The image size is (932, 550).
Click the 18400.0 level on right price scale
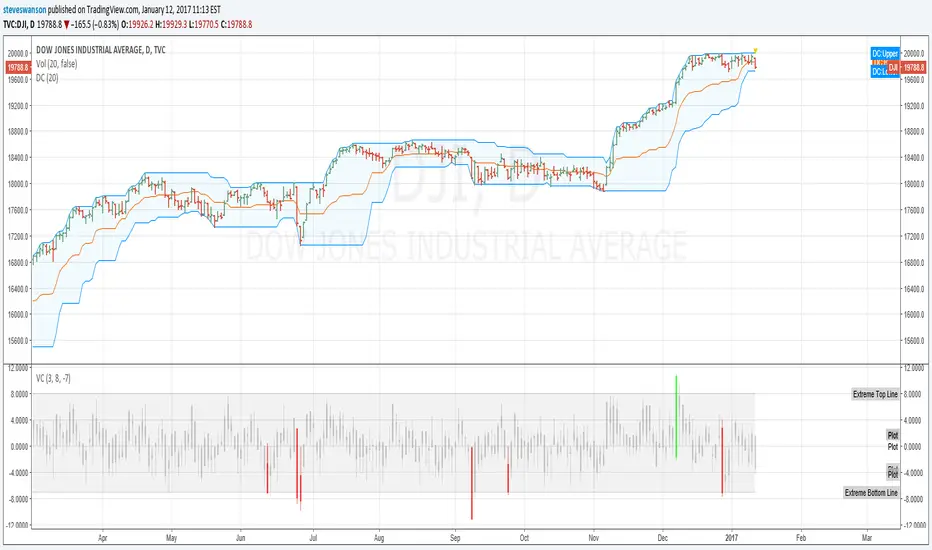[913, 157]
